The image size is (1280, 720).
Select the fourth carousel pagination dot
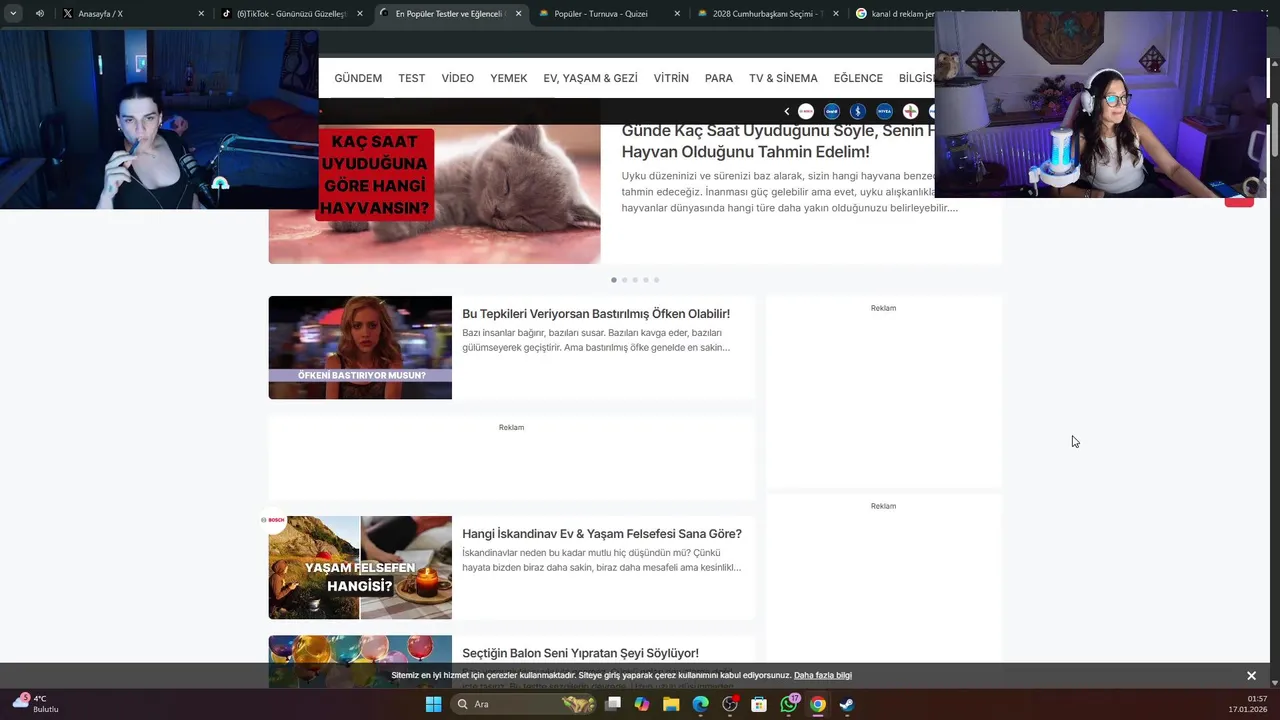pyautogui.click(x=646, y=280)
